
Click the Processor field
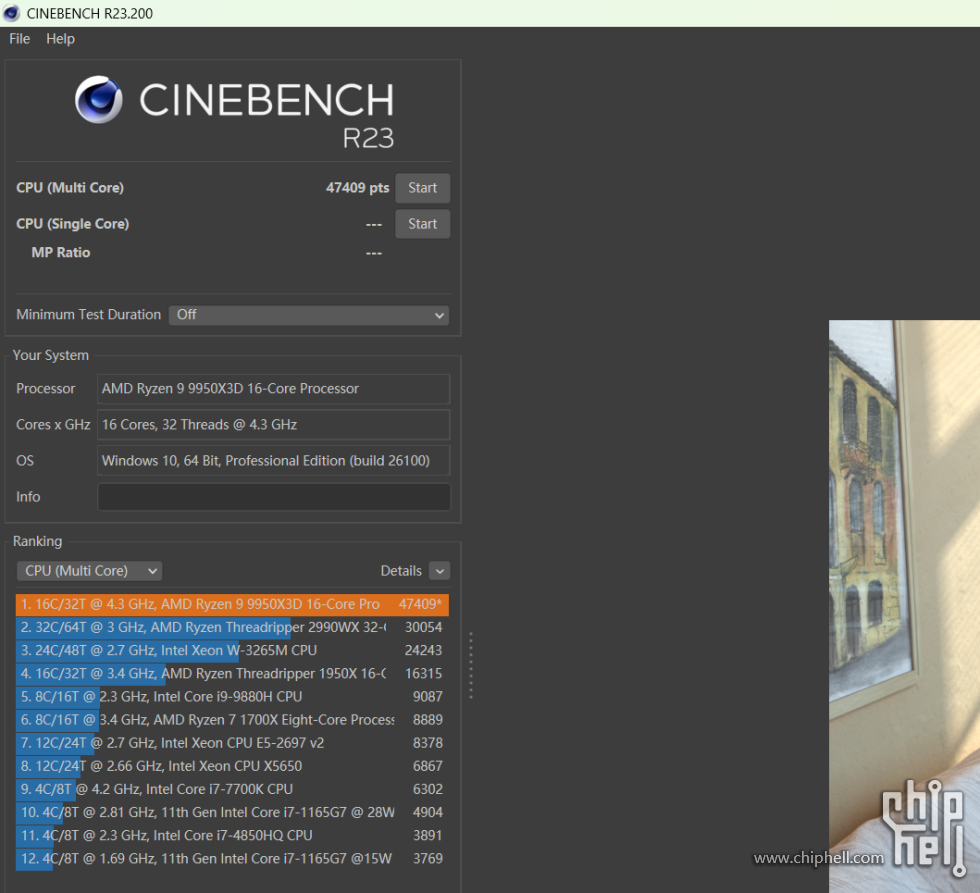(x=274, y=389)
